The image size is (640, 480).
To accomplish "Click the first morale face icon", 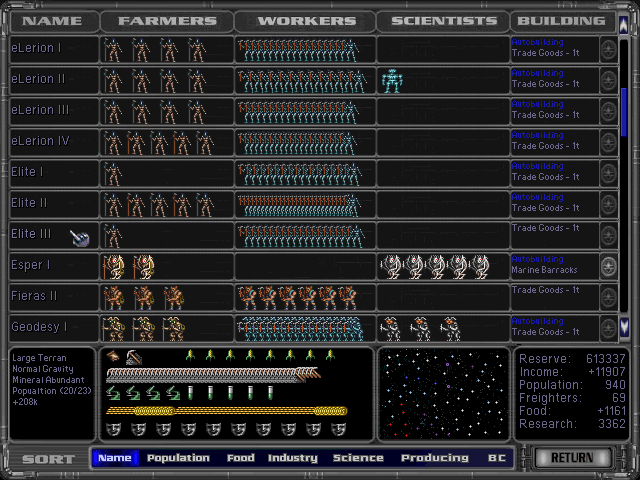I will pos(113,429).
